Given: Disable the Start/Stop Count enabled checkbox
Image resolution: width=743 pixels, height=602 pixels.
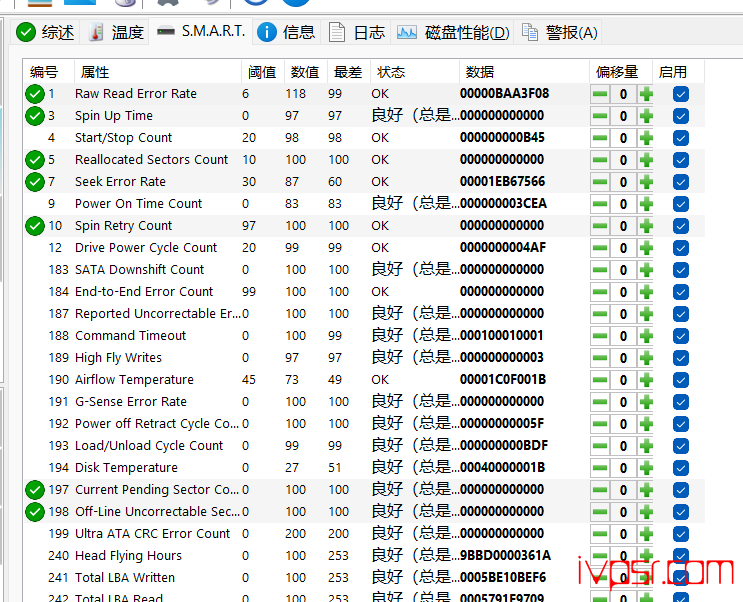Looking at the screenshot, I should click(x=681, y=138).
